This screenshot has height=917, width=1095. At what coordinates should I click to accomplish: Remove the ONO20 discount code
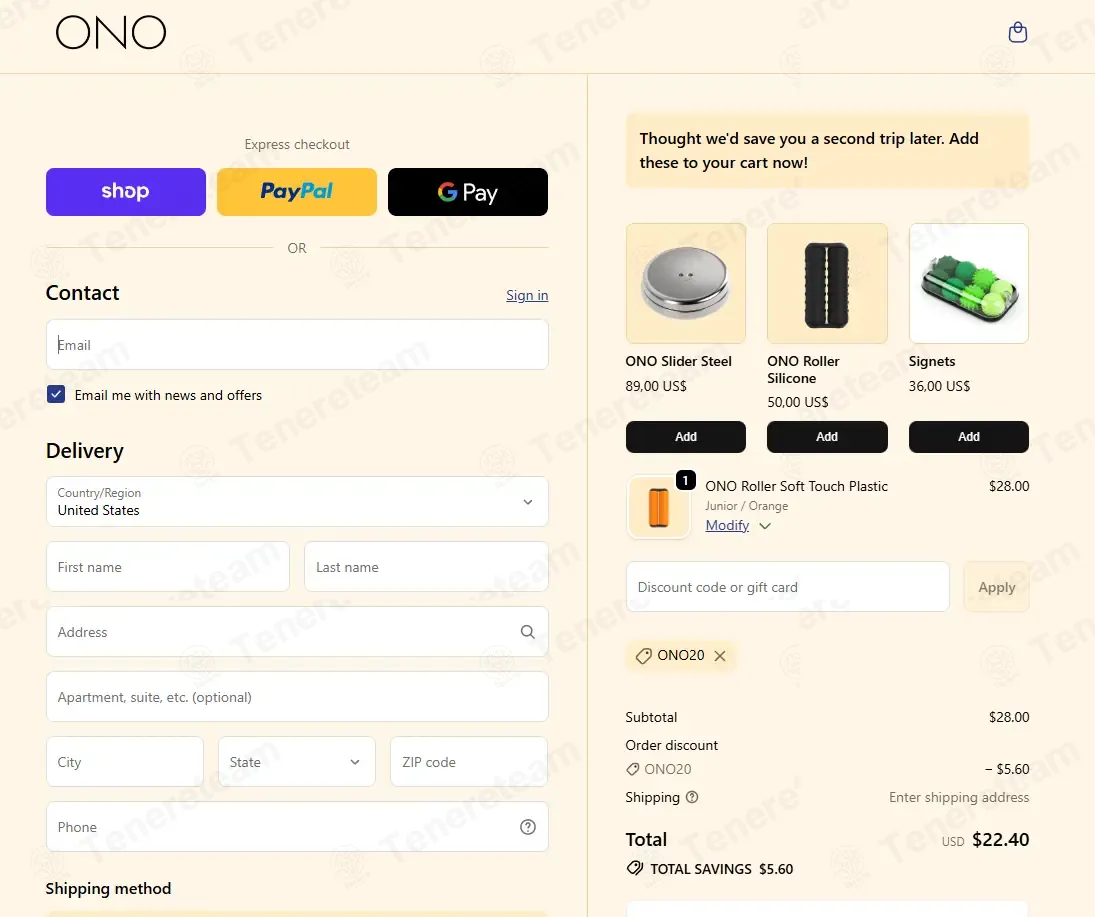(720, 656)
